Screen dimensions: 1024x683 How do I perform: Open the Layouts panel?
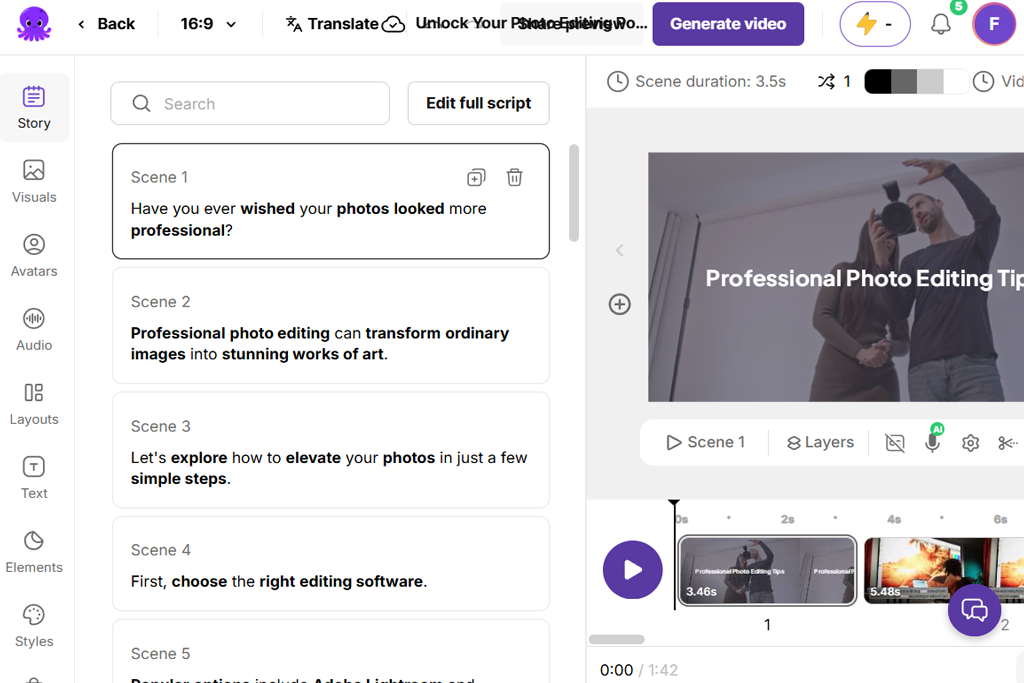(34, 404)
